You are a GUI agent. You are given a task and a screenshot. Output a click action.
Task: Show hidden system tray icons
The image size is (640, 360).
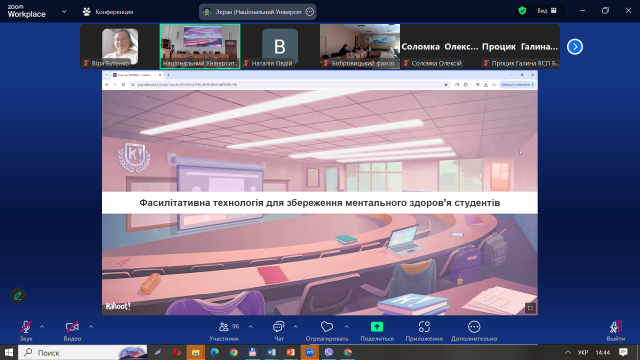tap(568, 352)
